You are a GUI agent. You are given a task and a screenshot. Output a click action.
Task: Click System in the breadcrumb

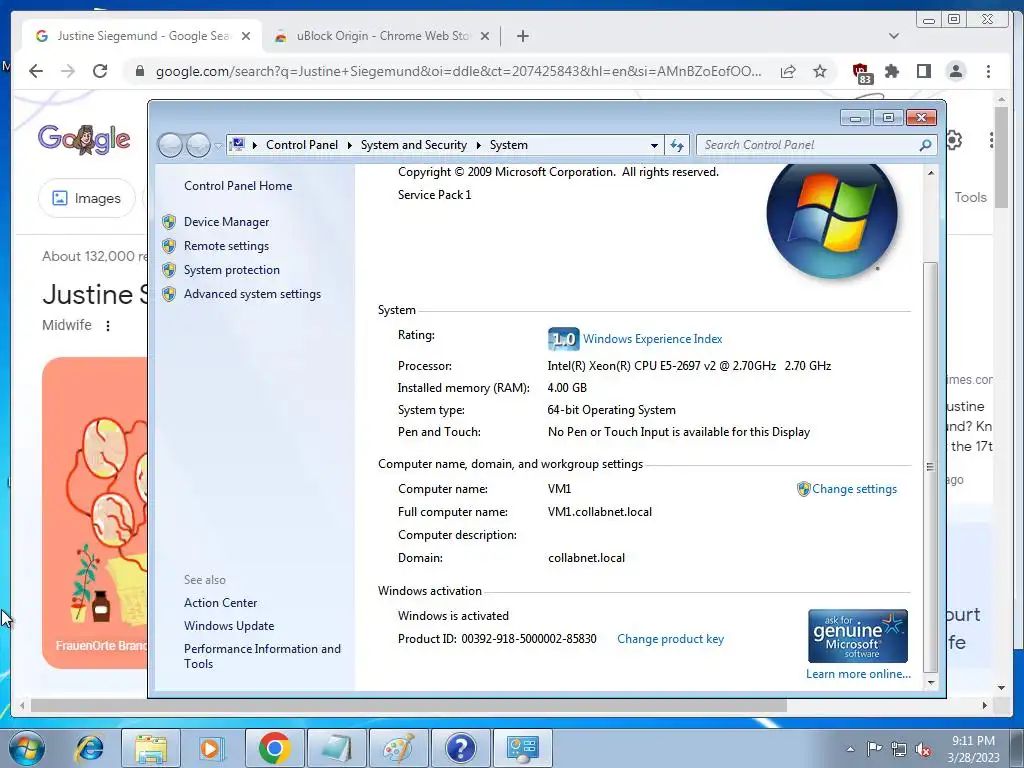(509, 145)
